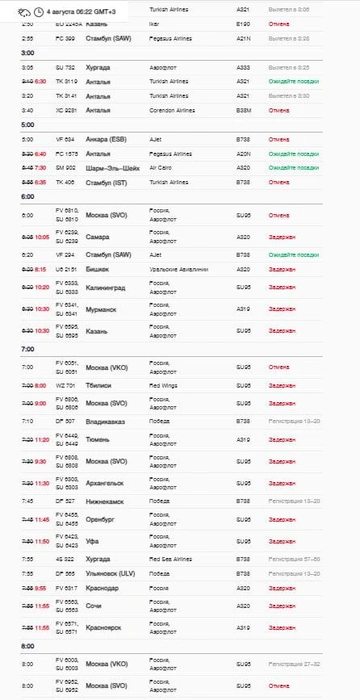The image size is (360, 700).
Task: Click the clock icon beside the date
Action: 39,12
